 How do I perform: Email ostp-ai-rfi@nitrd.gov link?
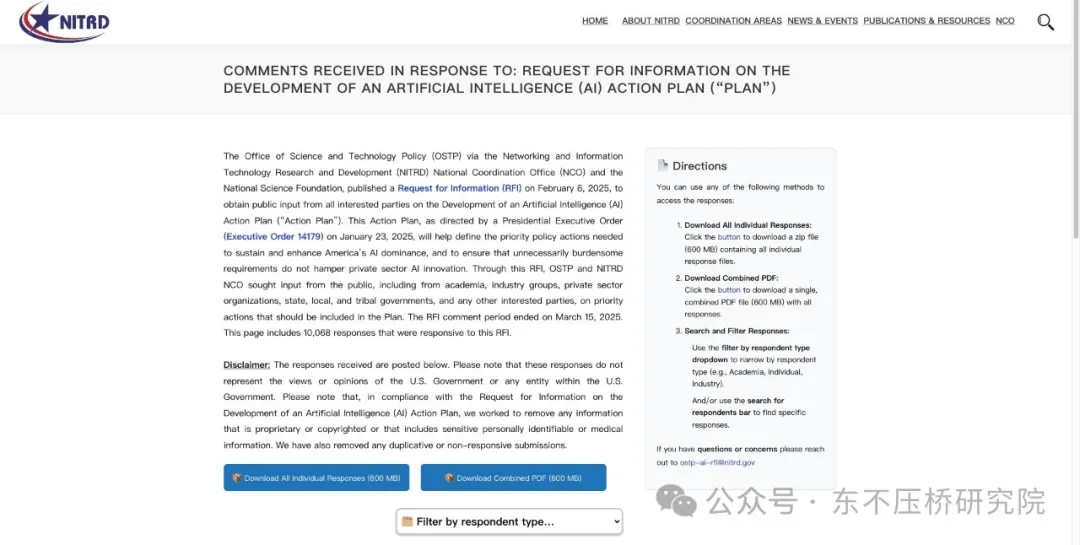point(717,462)
